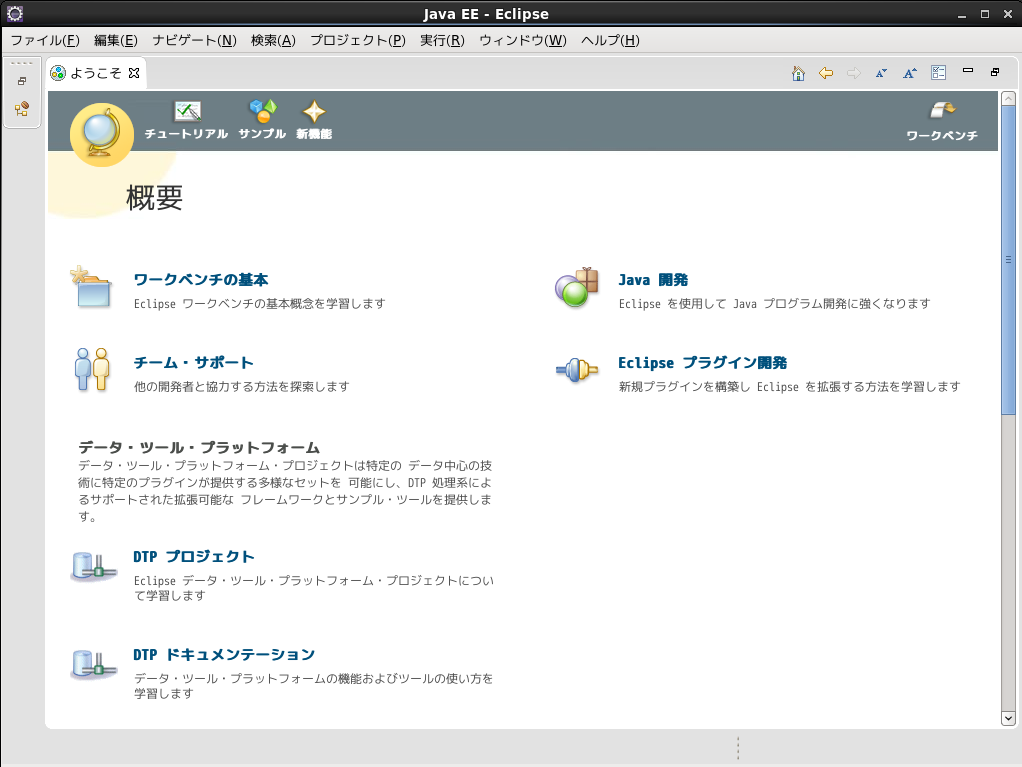Open the サンプル (Samples) icon
Viewport: 1022px width, 767px height.
click(263, 111)
